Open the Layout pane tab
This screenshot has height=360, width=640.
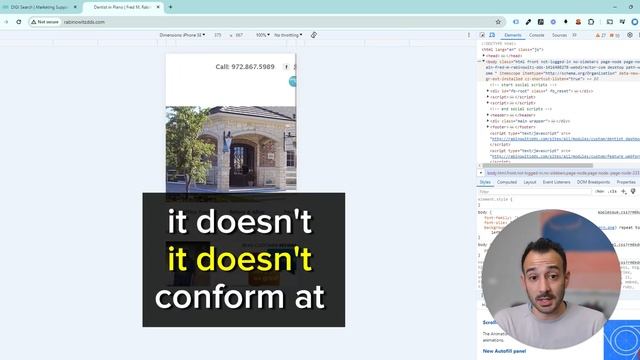tap(530, 182)
